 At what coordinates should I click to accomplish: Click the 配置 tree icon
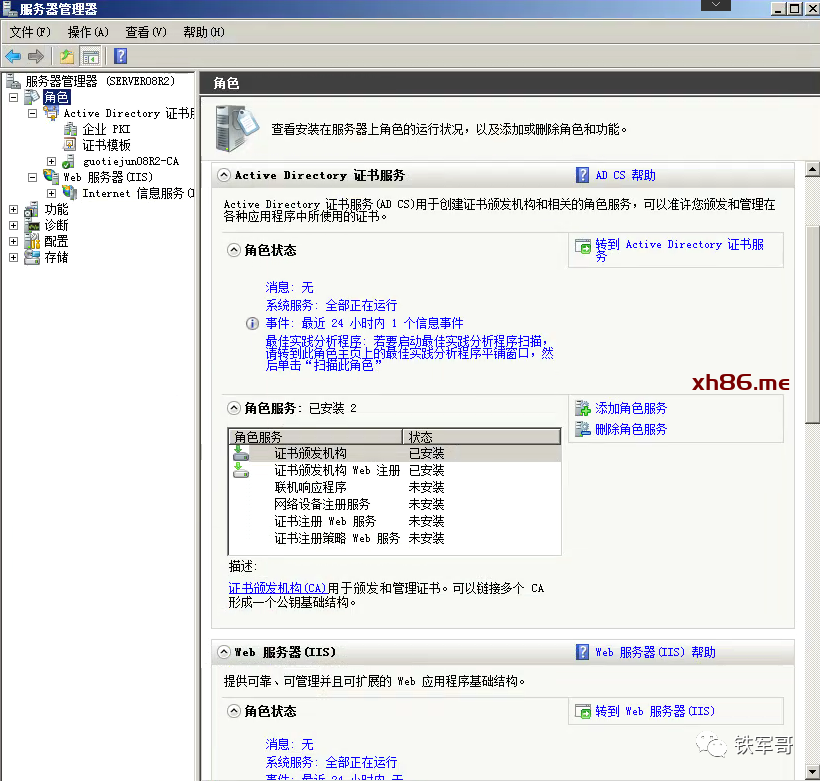pos(31,241)
